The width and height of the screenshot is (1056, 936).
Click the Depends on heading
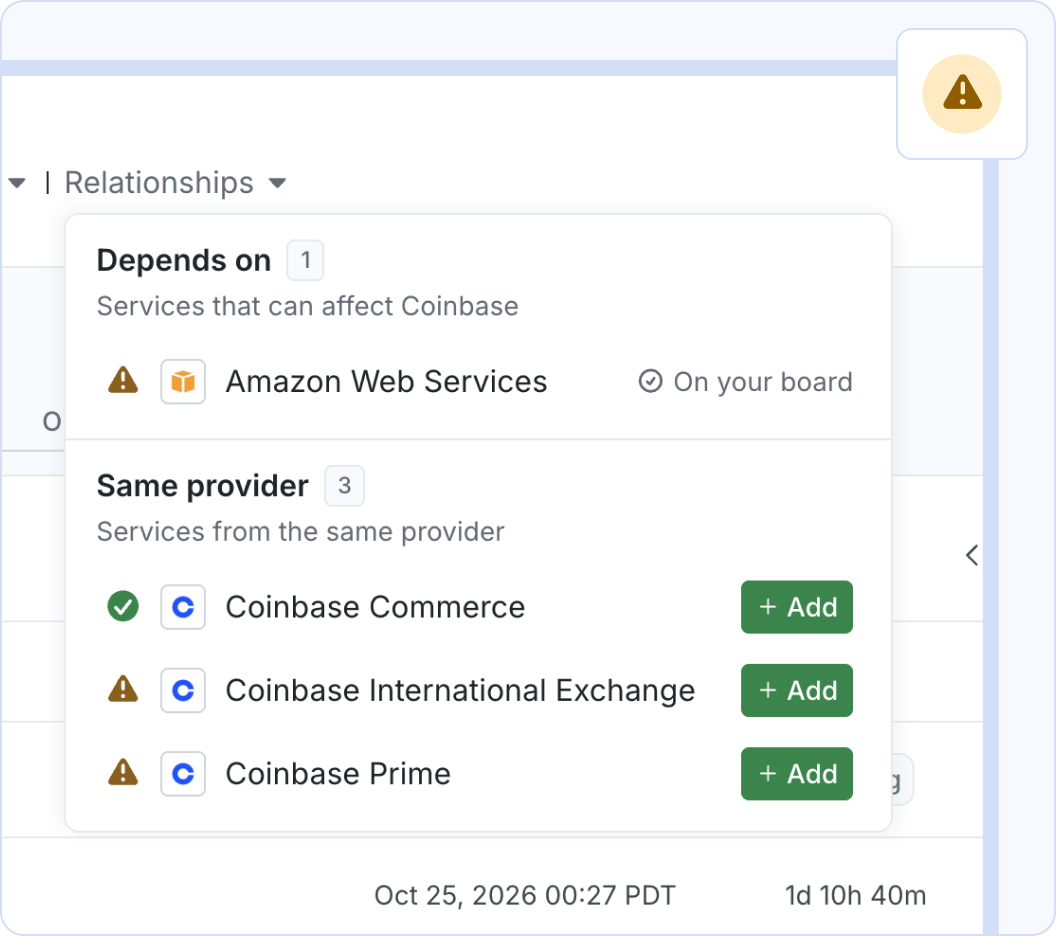[184, 260]
